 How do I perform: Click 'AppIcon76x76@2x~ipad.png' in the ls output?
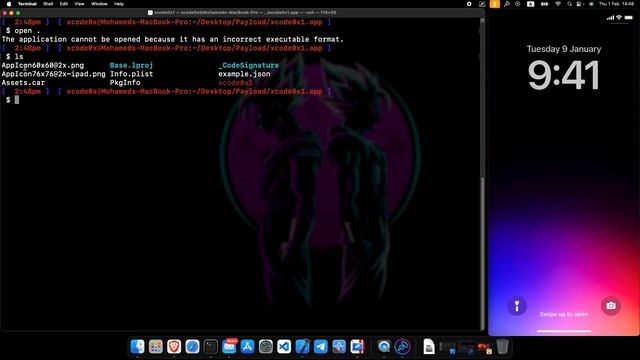53,74
